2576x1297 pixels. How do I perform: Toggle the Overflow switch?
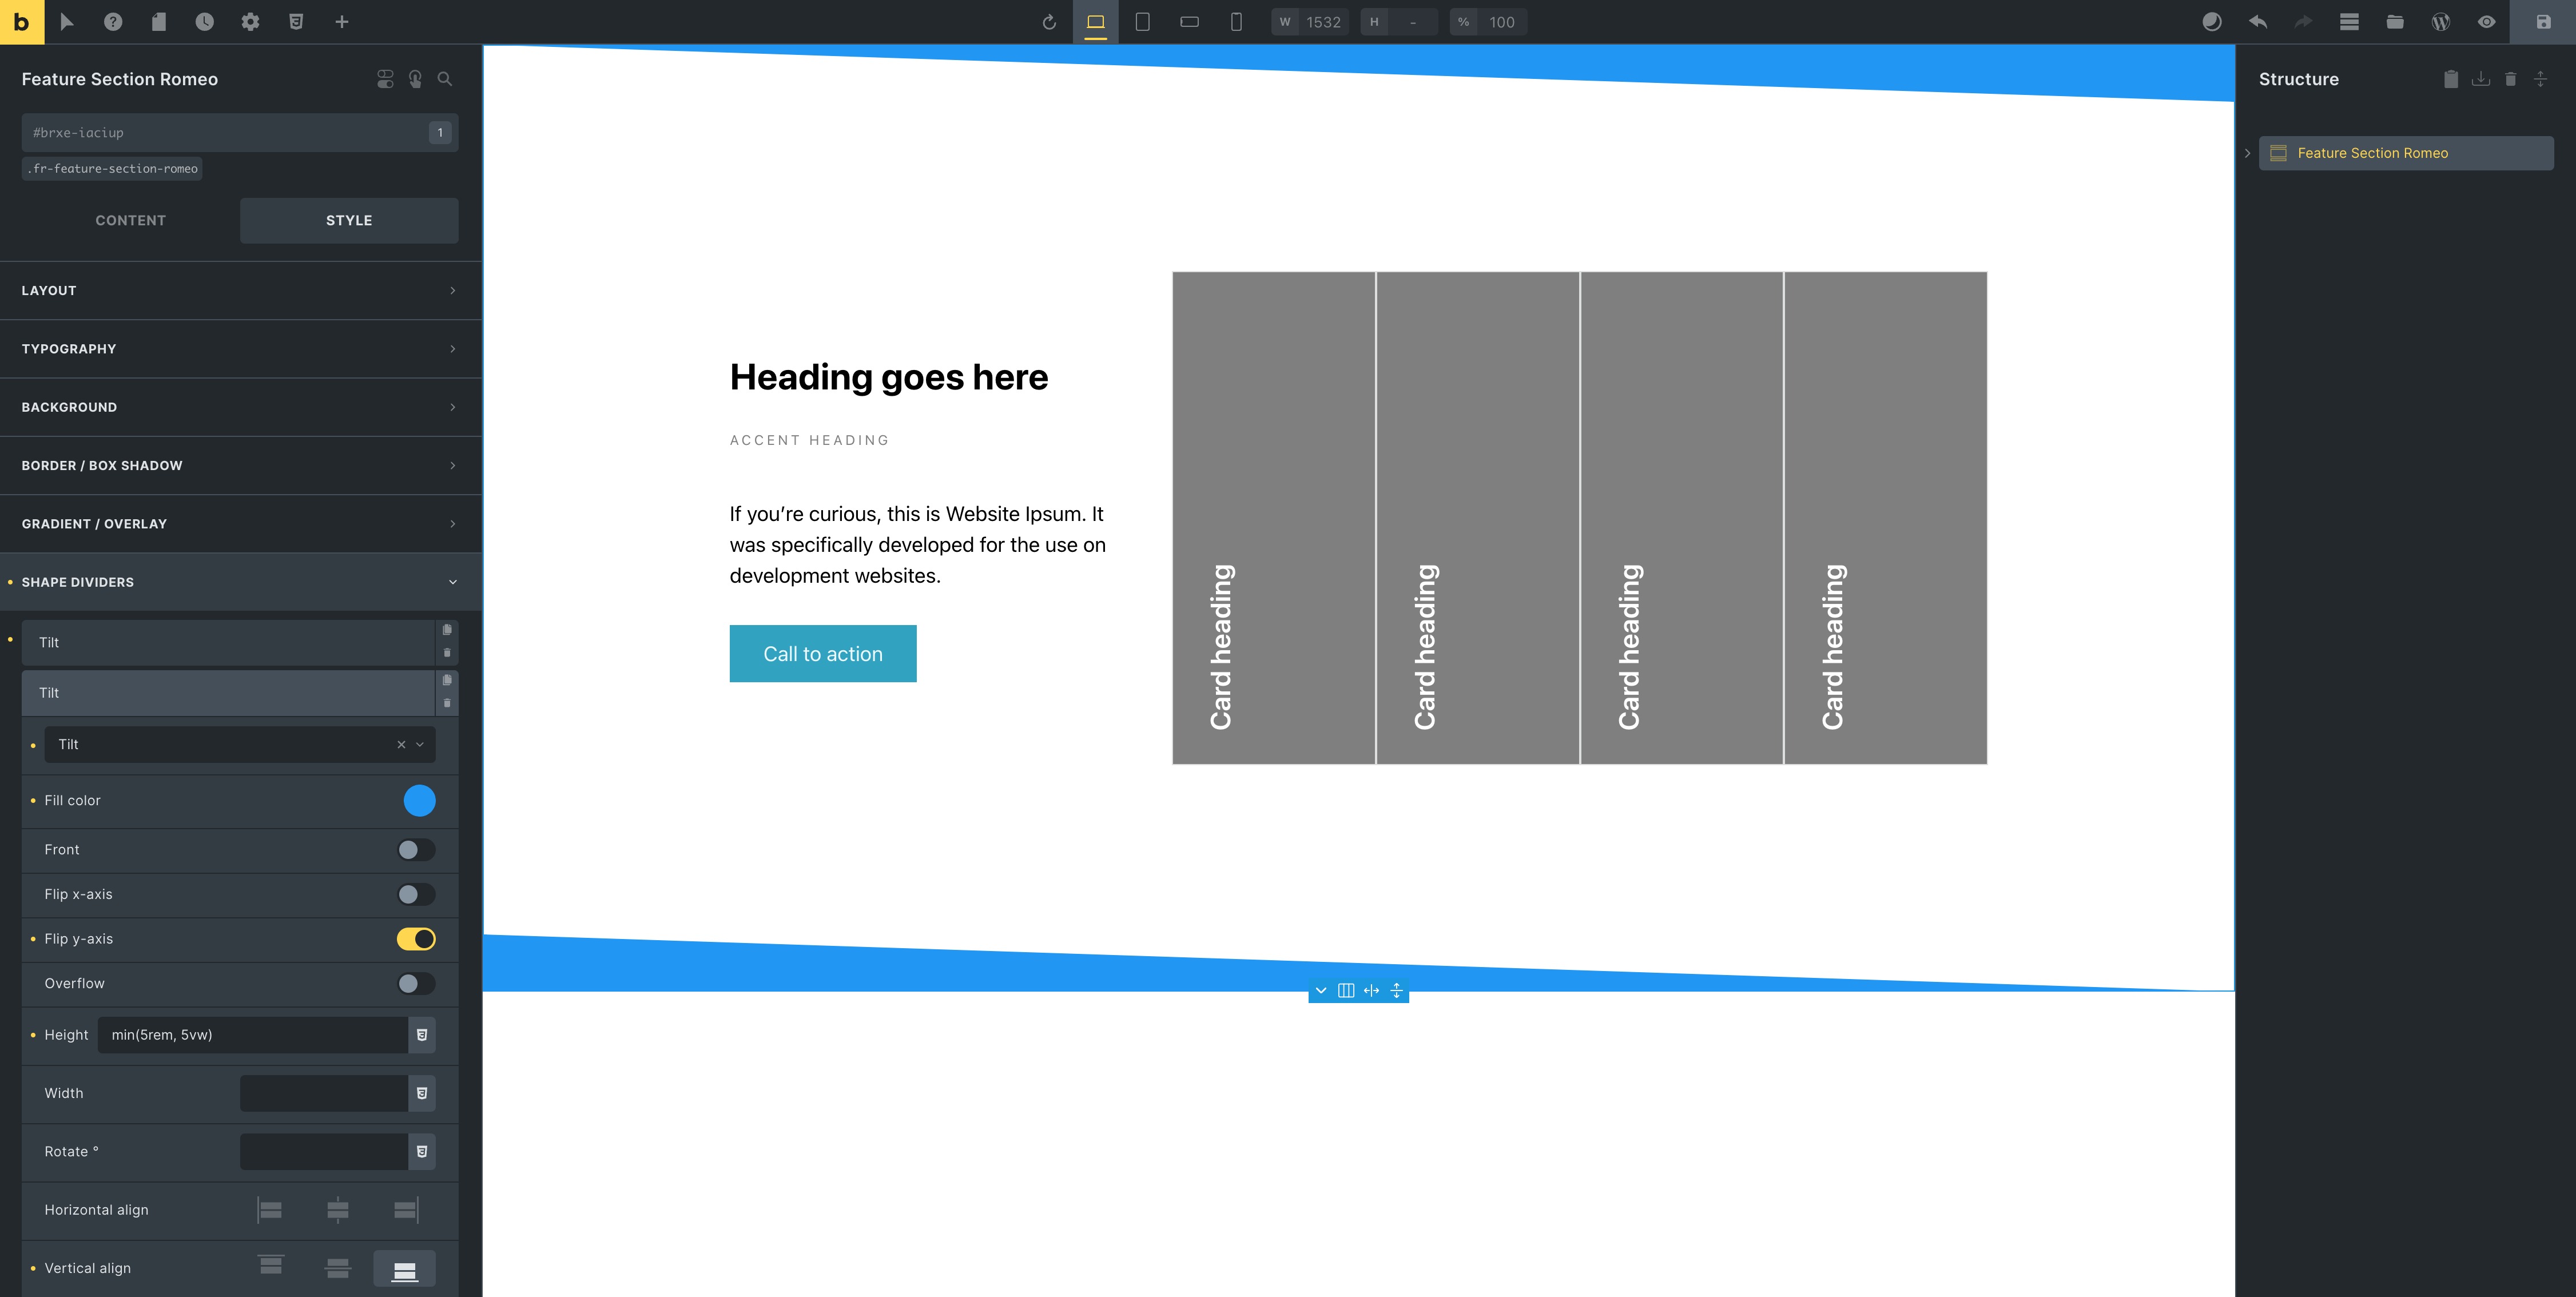[416, 984]
